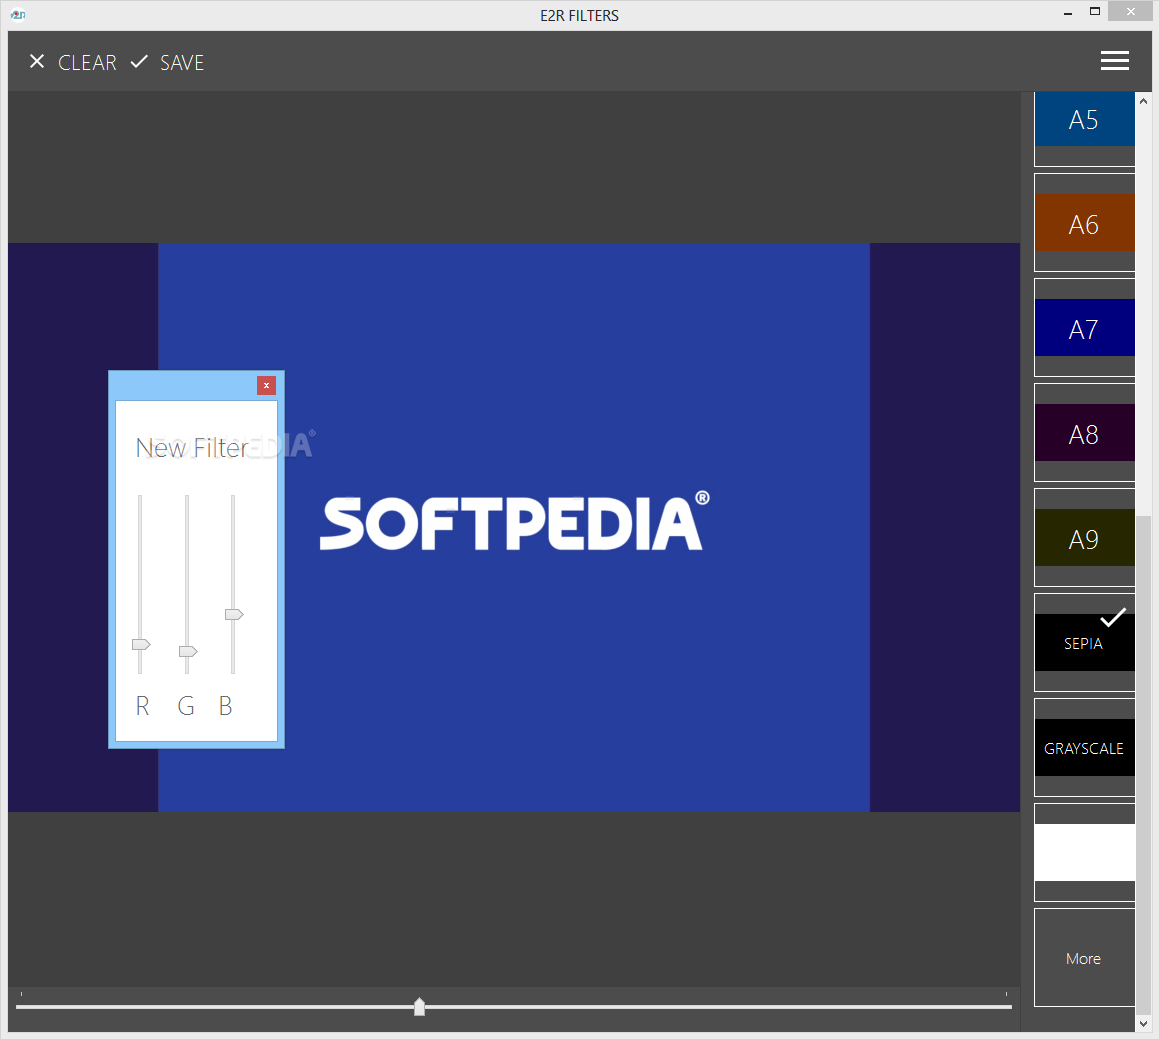
Task: Choose the A7 blue filter
Action: (1084, 328)
